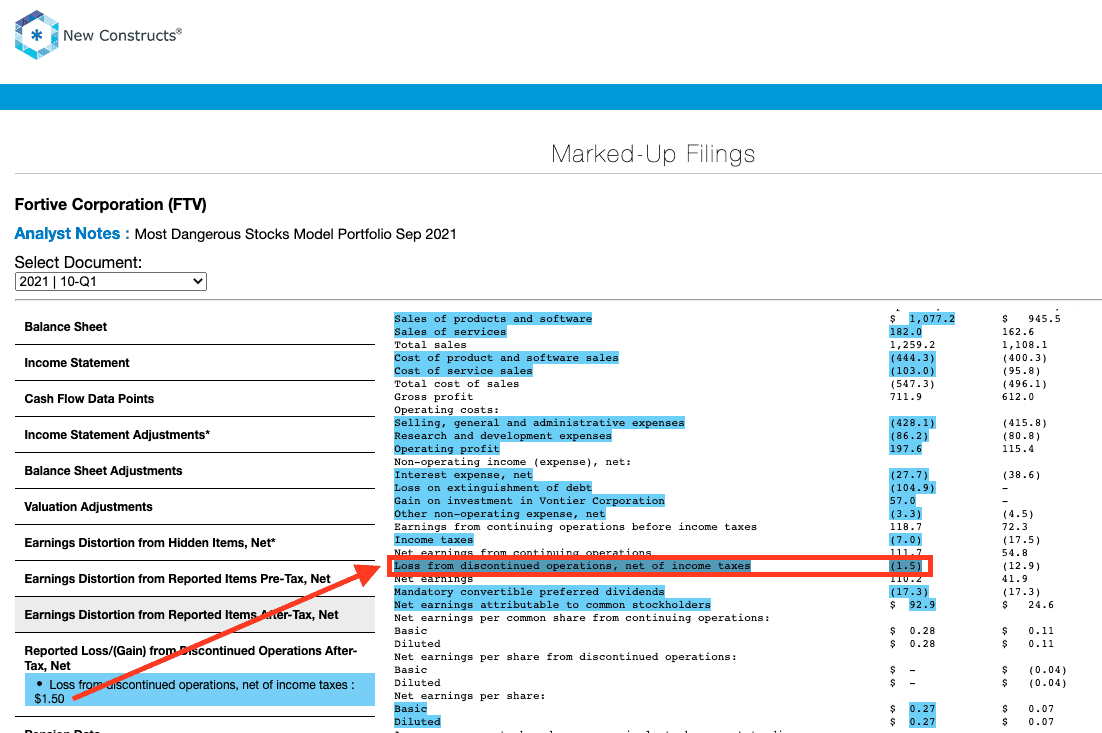
Task: Click highlighted value (428.1)
Action: (912, 423)
